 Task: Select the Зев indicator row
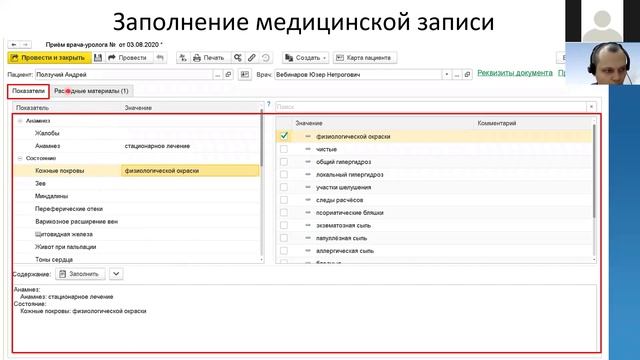137,183
